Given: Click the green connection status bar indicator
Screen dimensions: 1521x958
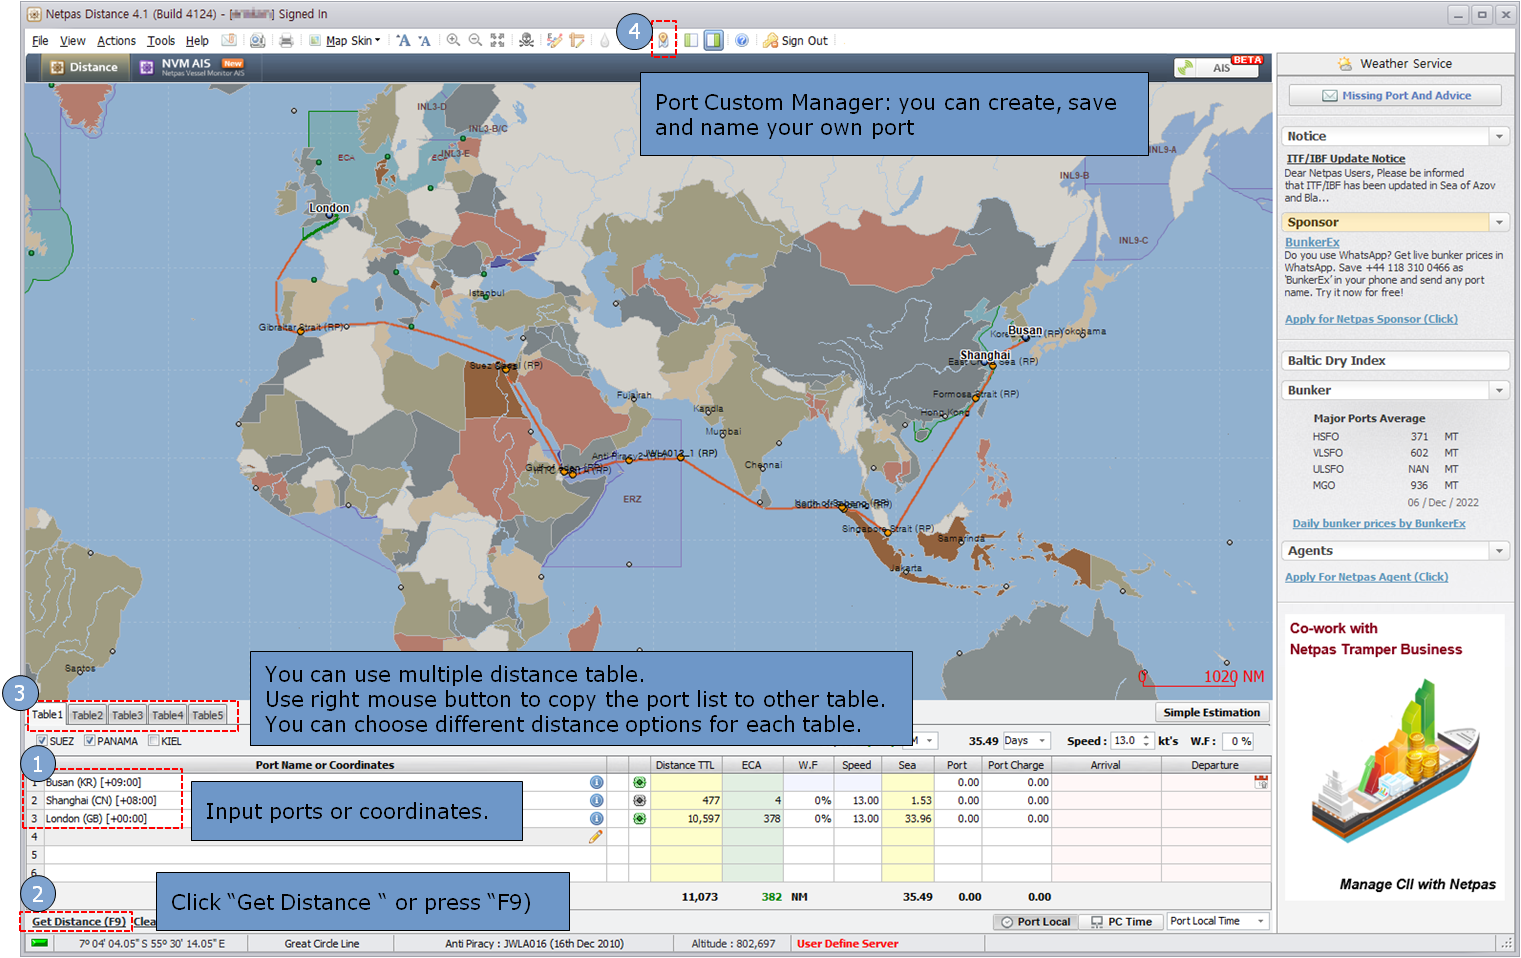Looking at the screenshot, I should 39,943.
